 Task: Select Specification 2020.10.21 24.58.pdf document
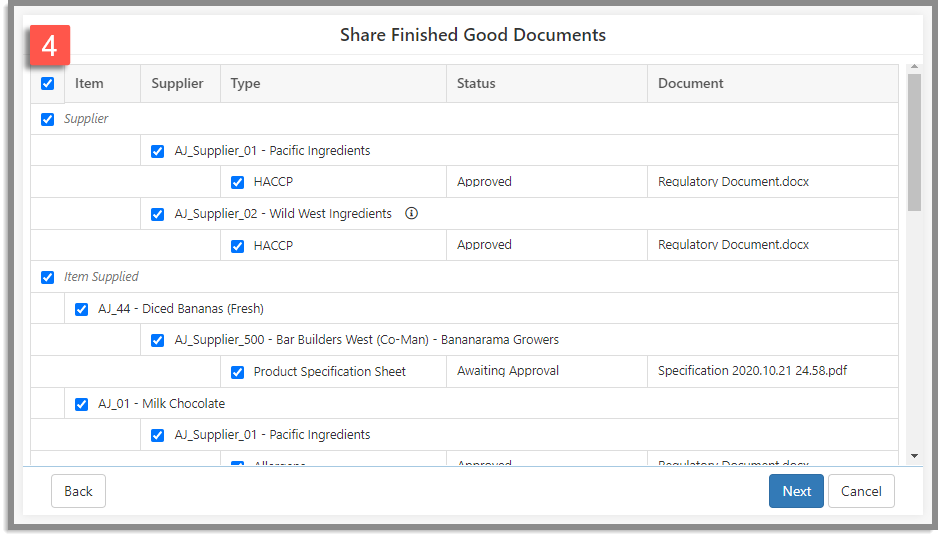click(x=753, y=370)
